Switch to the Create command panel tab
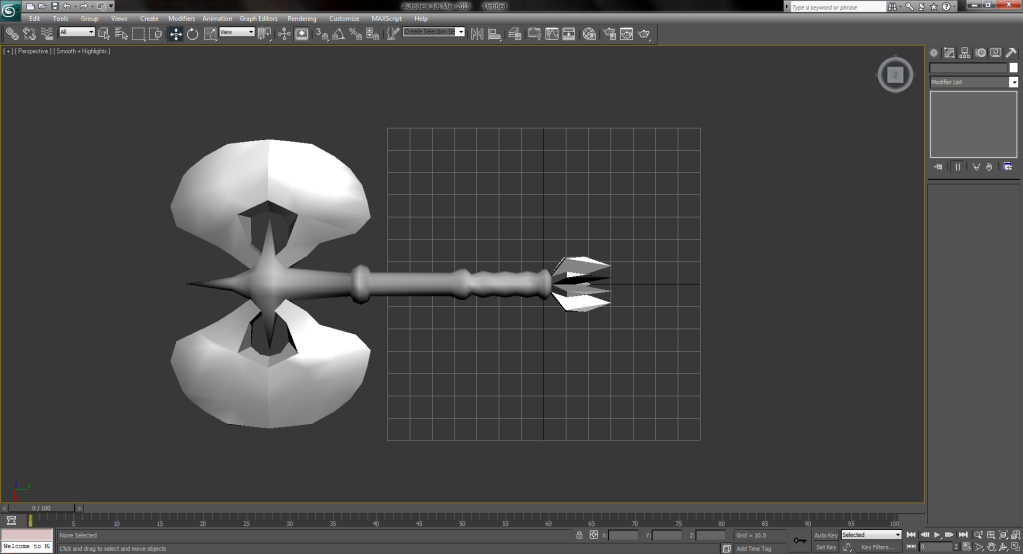This screenshot has height=554, width=1023. pos(934,53)
